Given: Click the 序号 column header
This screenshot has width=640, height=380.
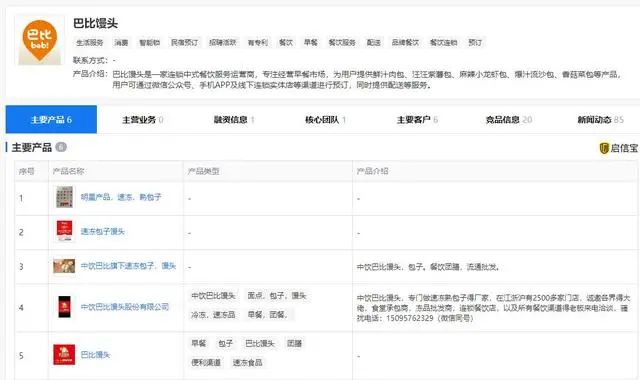Looking at the screenshot, I should pyautogui.click(x=26, y=171).
